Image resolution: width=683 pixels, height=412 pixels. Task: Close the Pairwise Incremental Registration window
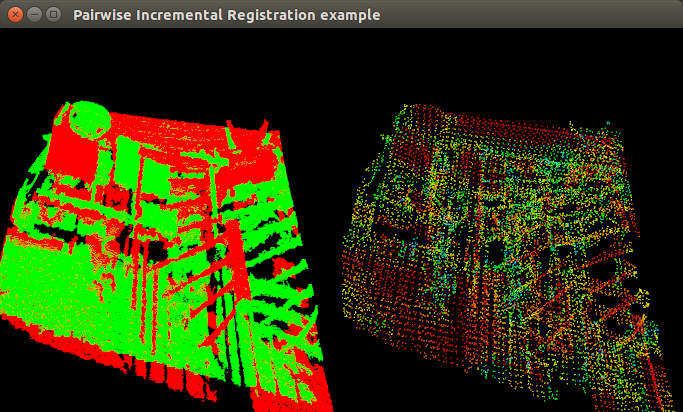(x=15, y=15)
